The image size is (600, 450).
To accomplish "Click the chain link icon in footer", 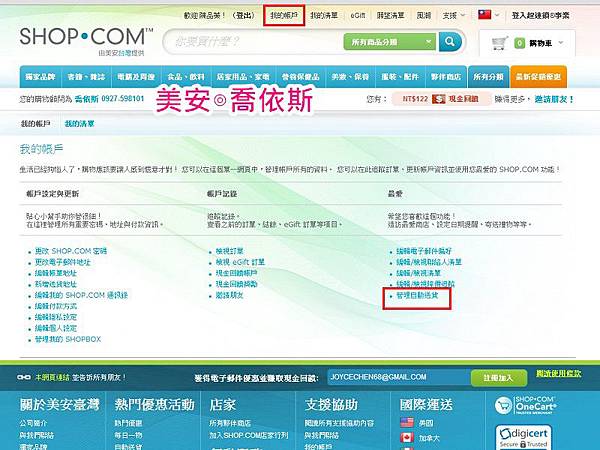I will coord(24,377).
